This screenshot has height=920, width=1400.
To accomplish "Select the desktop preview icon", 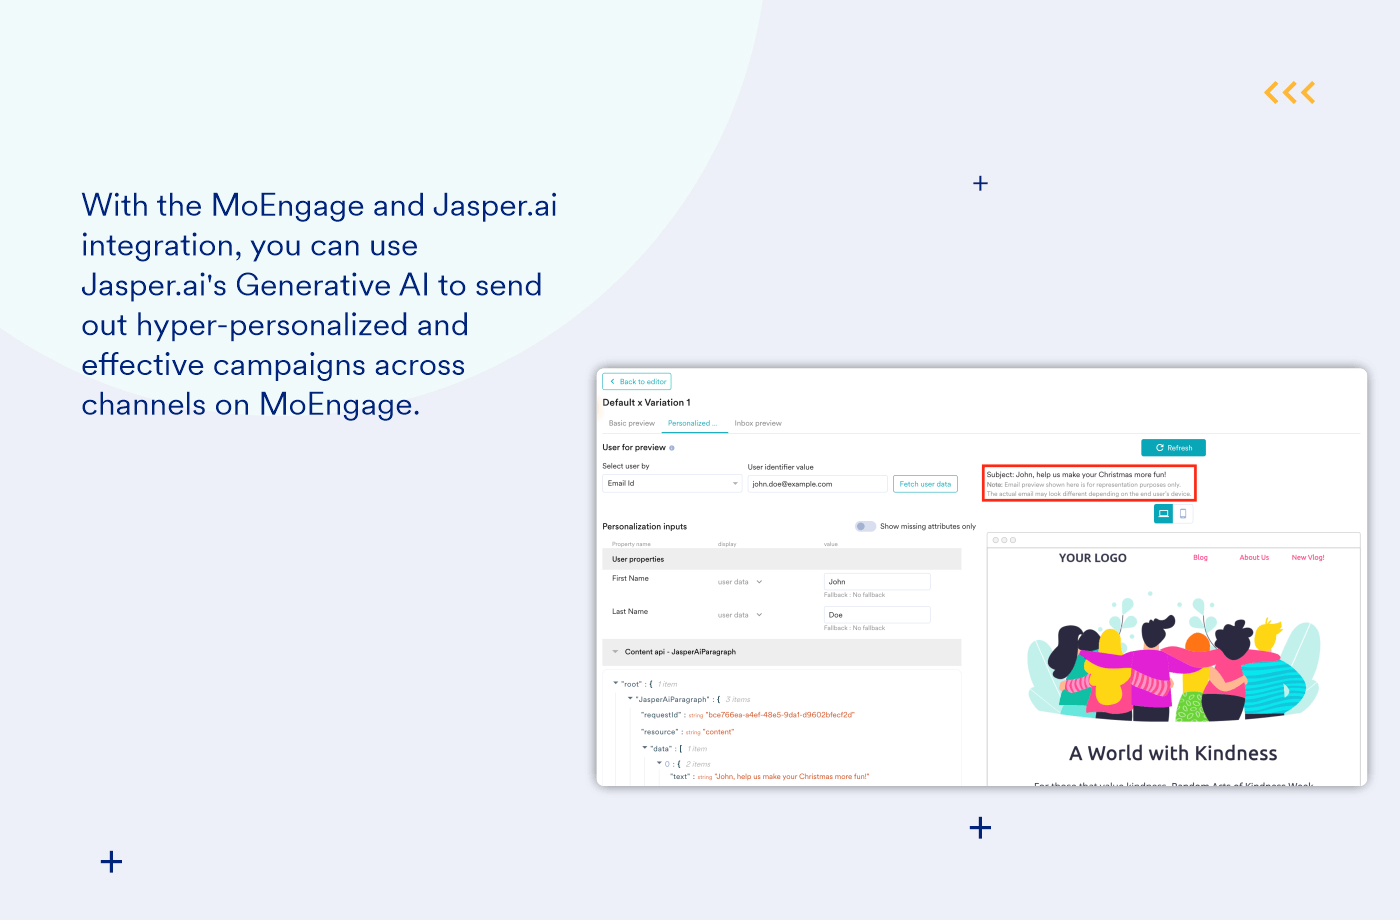I will pyautogui.click(x=1163, y=514).
